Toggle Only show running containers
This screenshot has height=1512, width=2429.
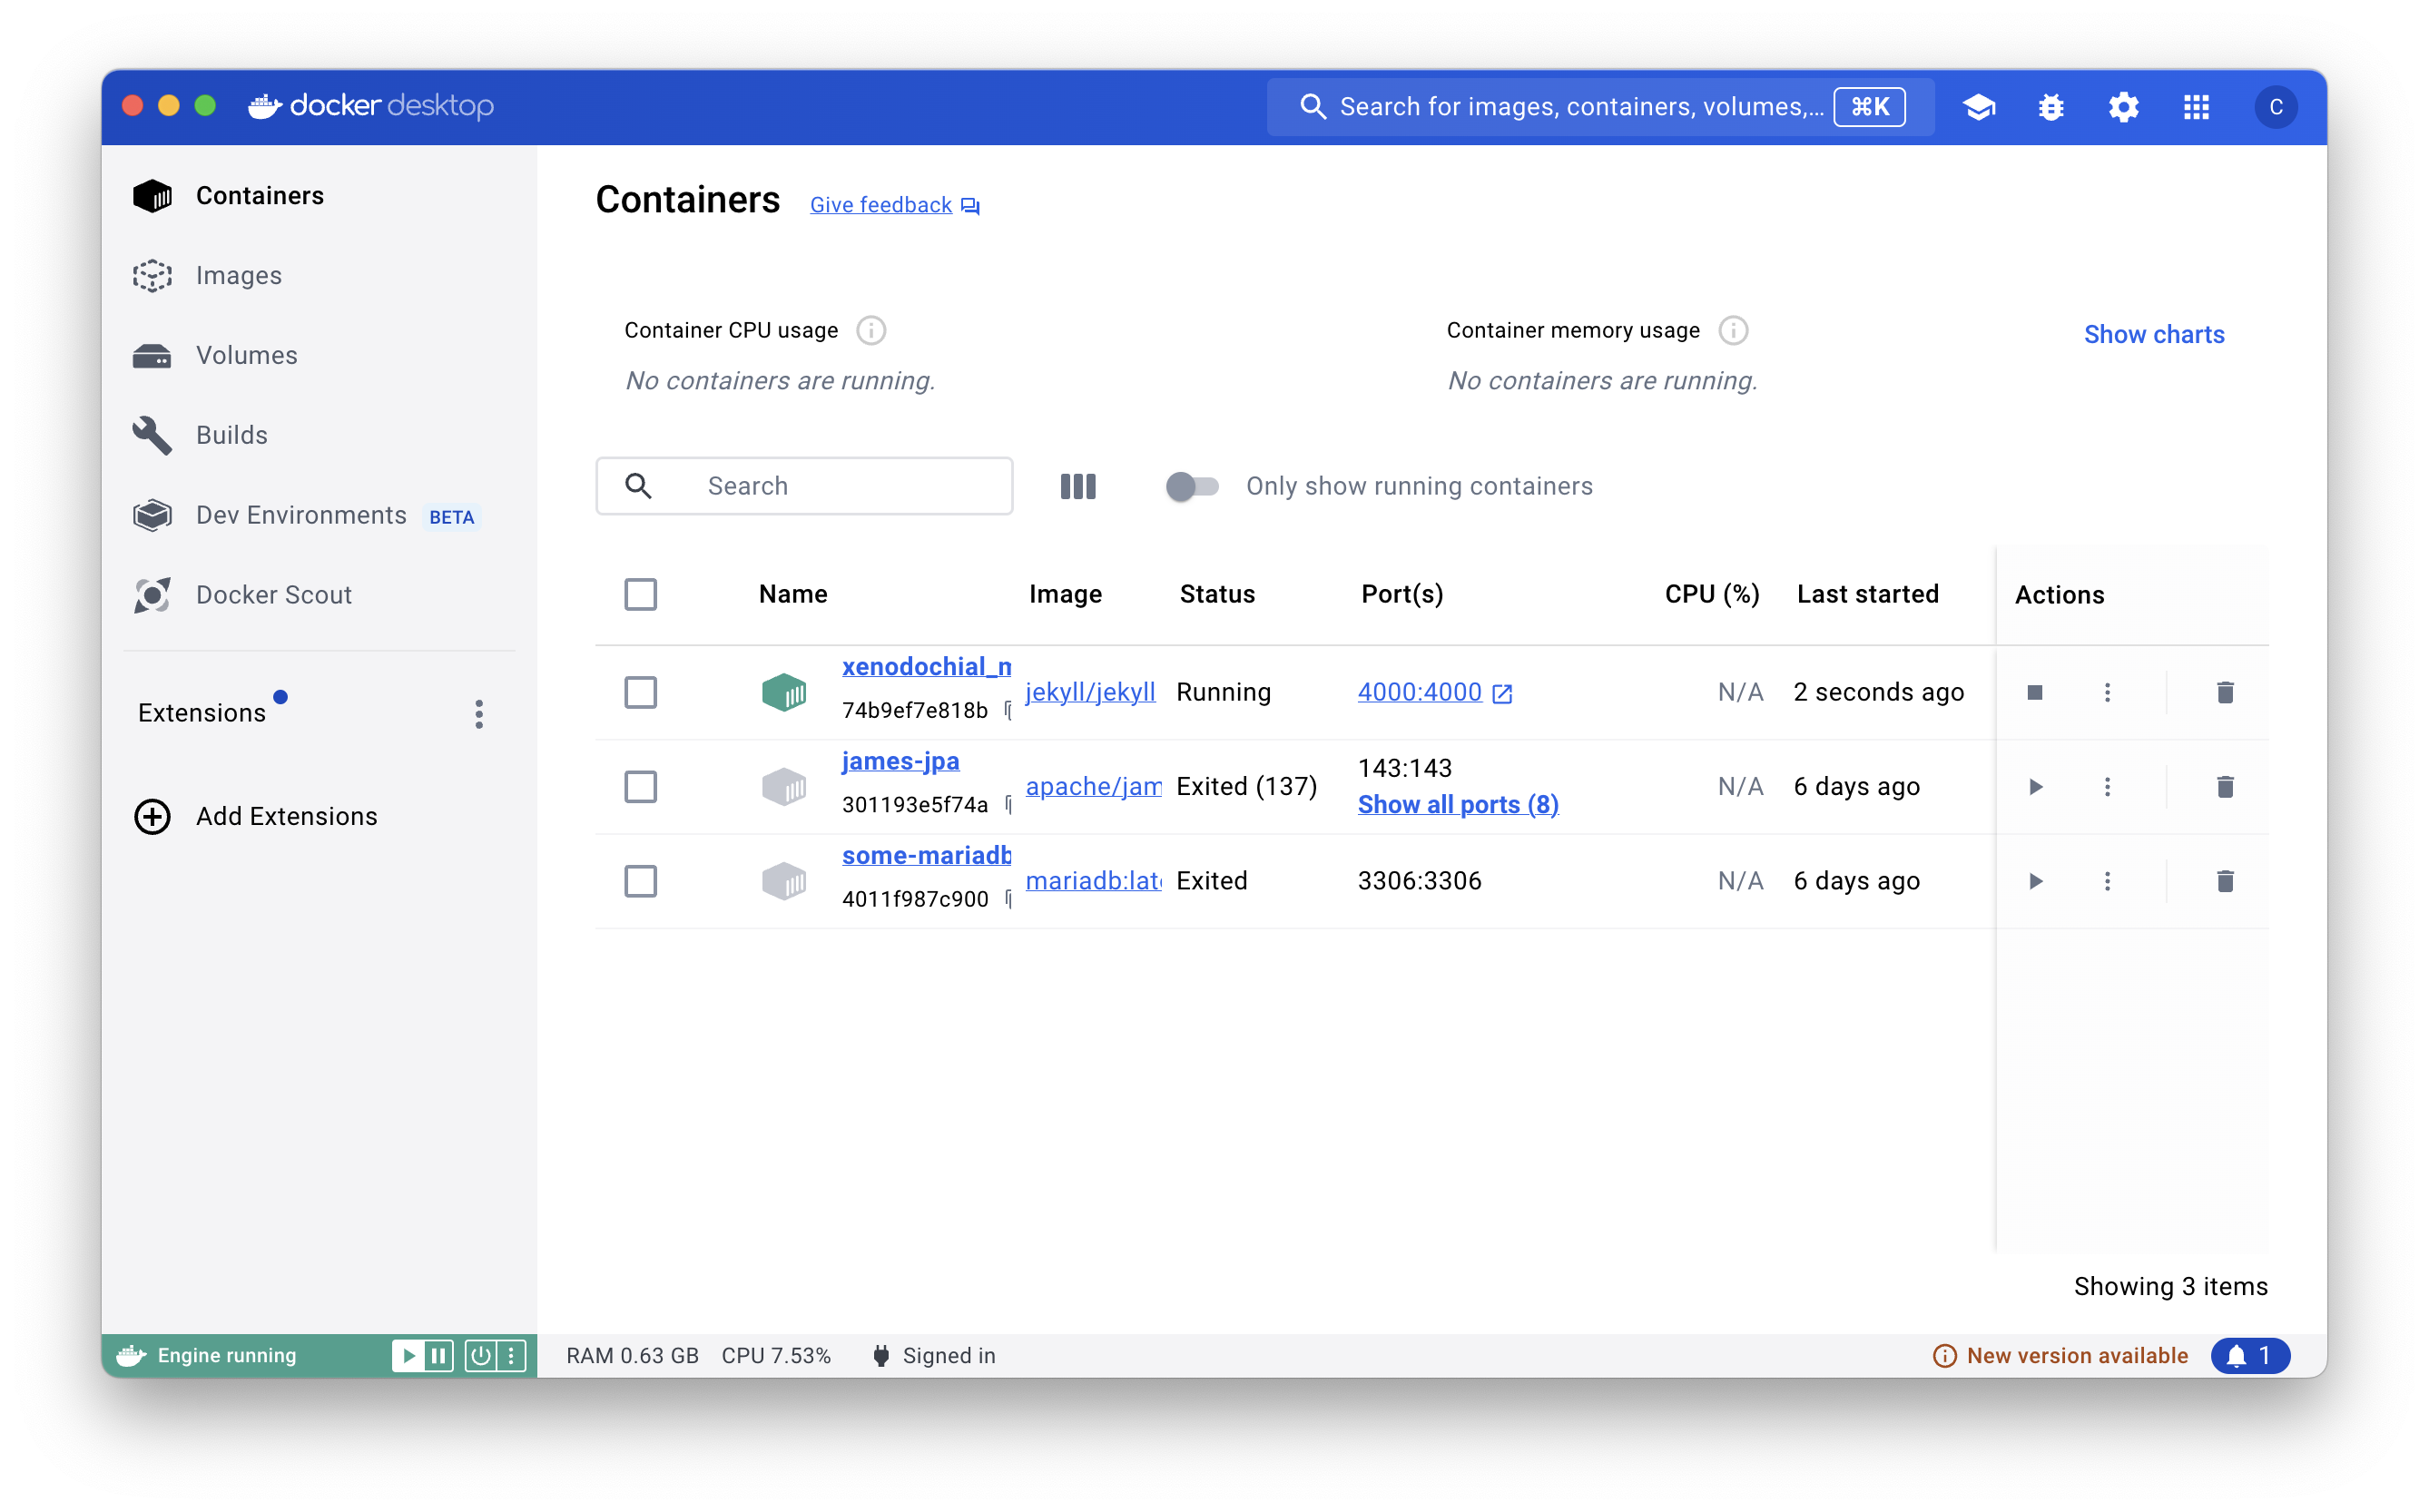(x=1192, y=486)
